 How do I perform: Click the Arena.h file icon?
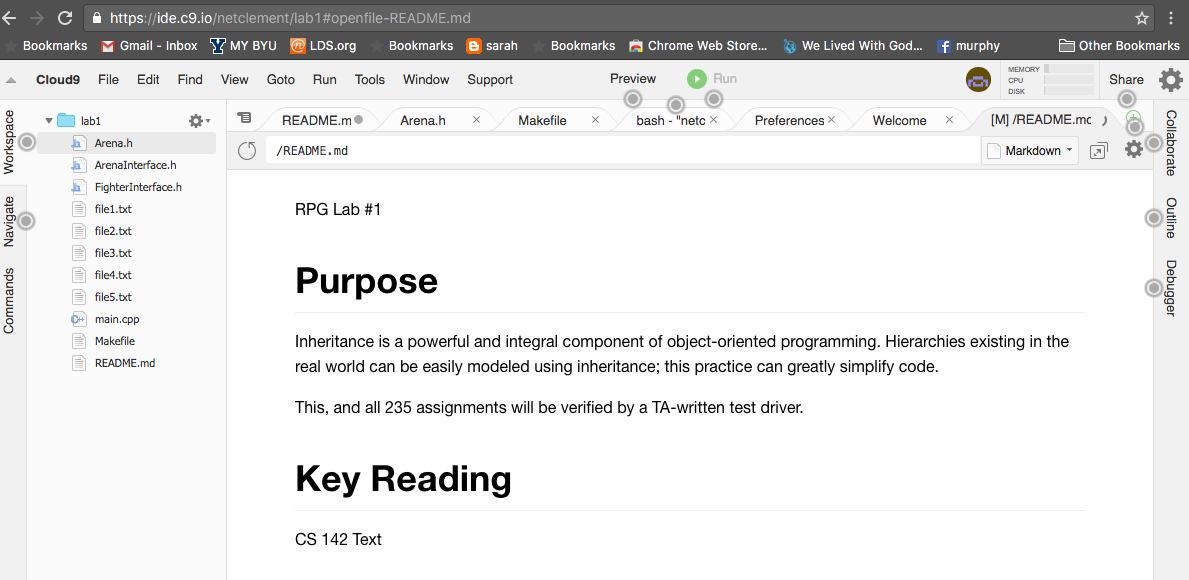point(77,143)
